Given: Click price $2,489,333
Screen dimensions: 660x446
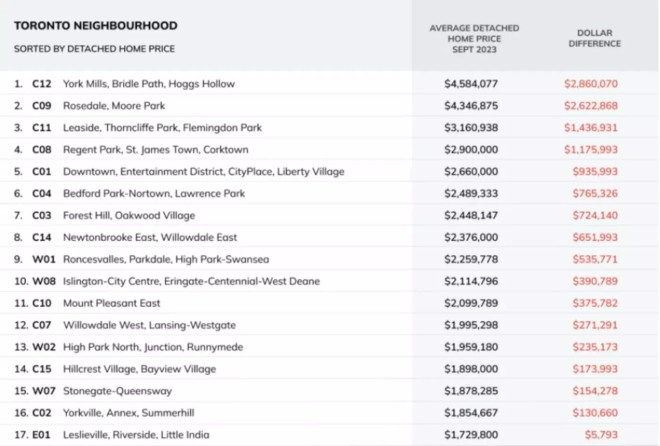Looking at the screenshot, I should pyautogui.click(x=471, y=194).
